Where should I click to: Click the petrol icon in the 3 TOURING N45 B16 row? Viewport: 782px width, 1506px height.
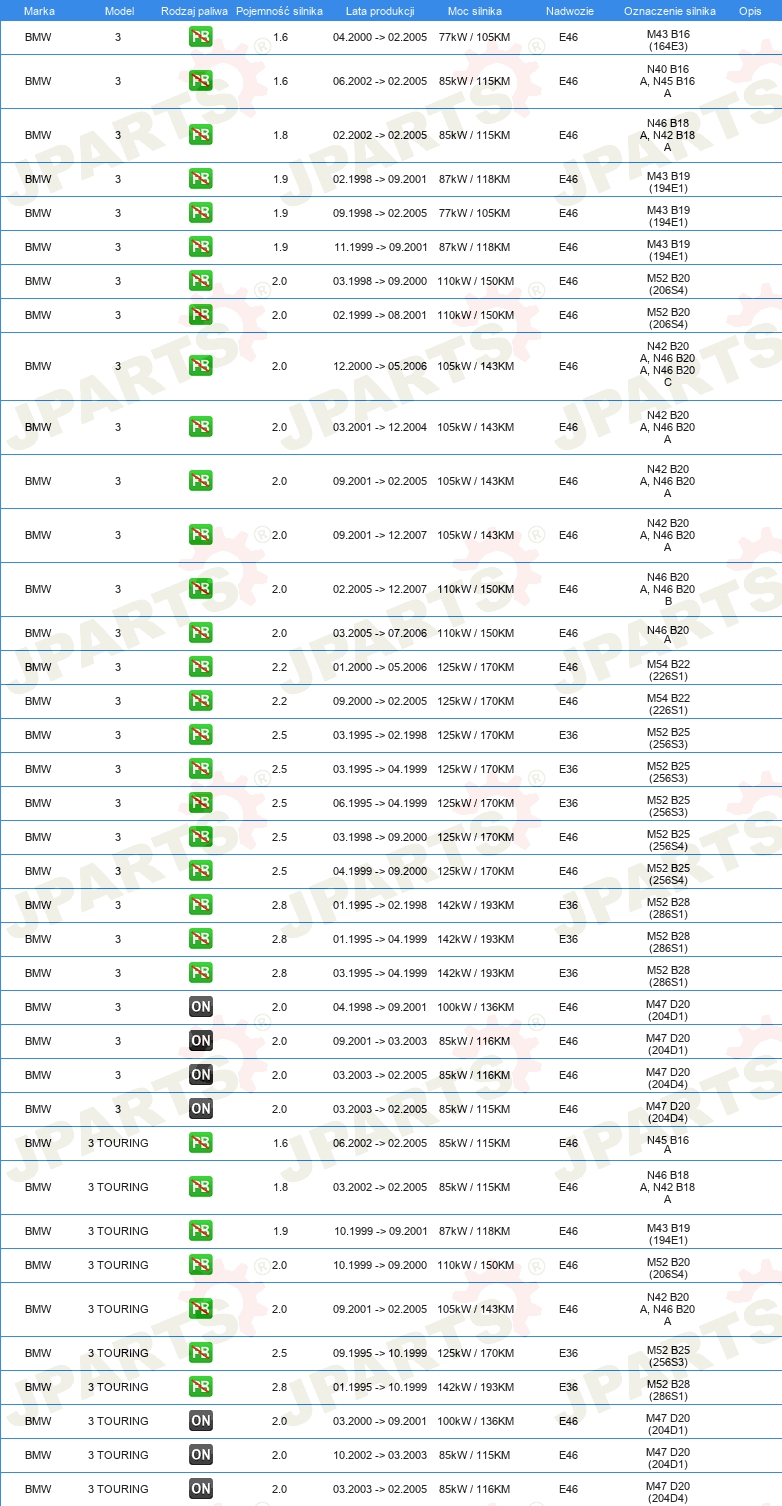coord(200,1143)
